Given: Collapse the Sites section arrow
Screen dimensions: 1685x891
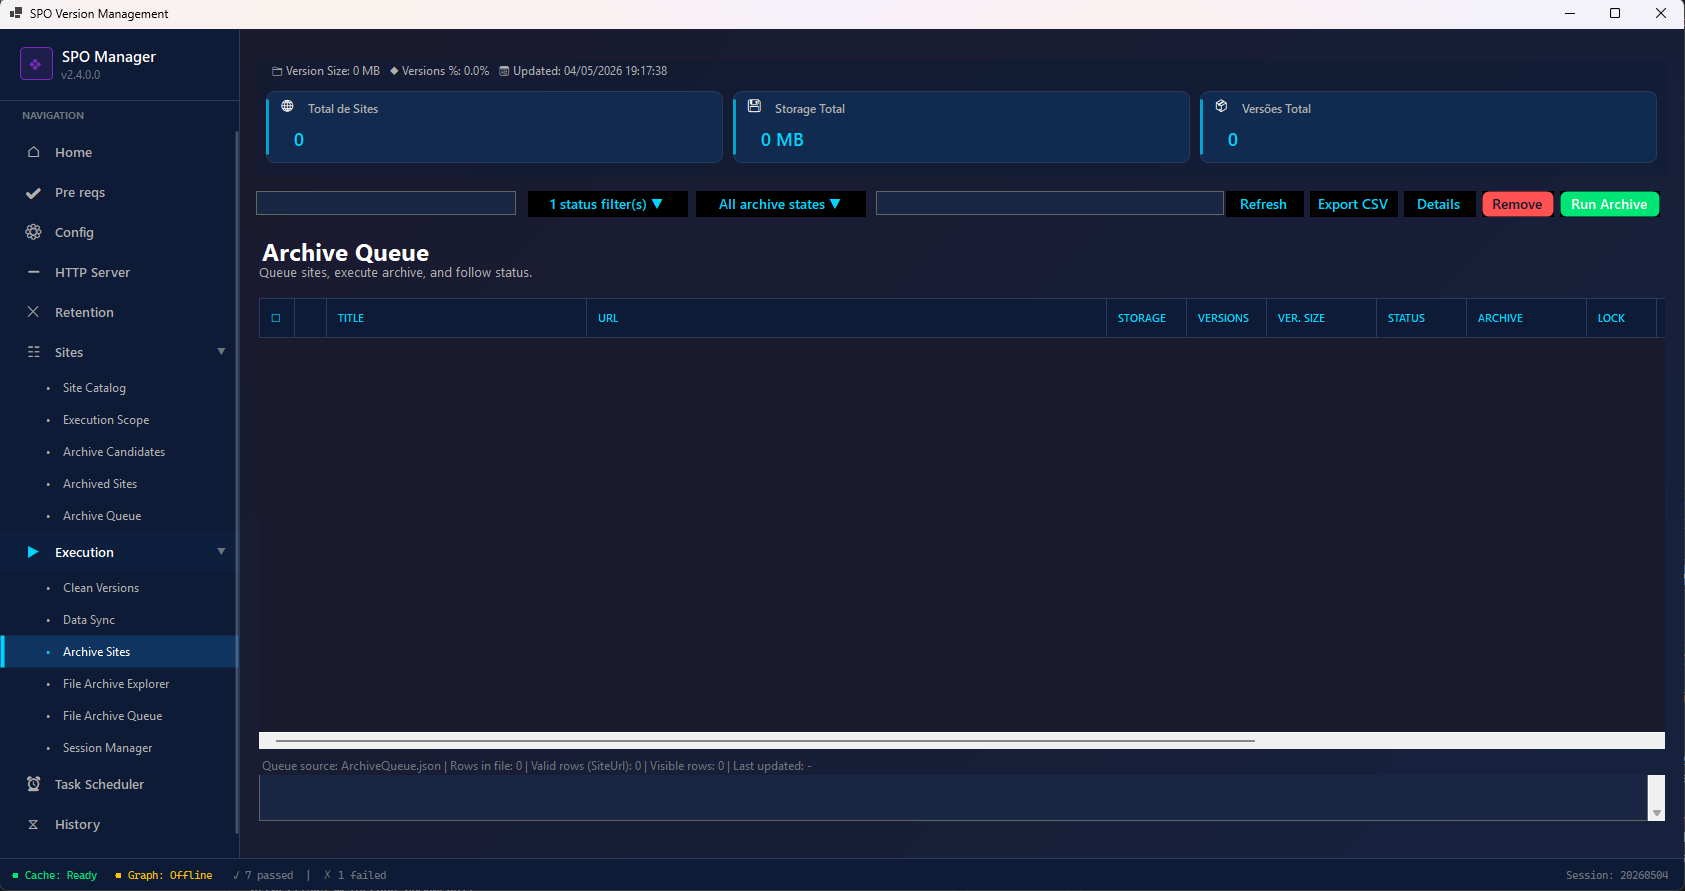Looking at the screenshot, I should click(x=221, y=351).
